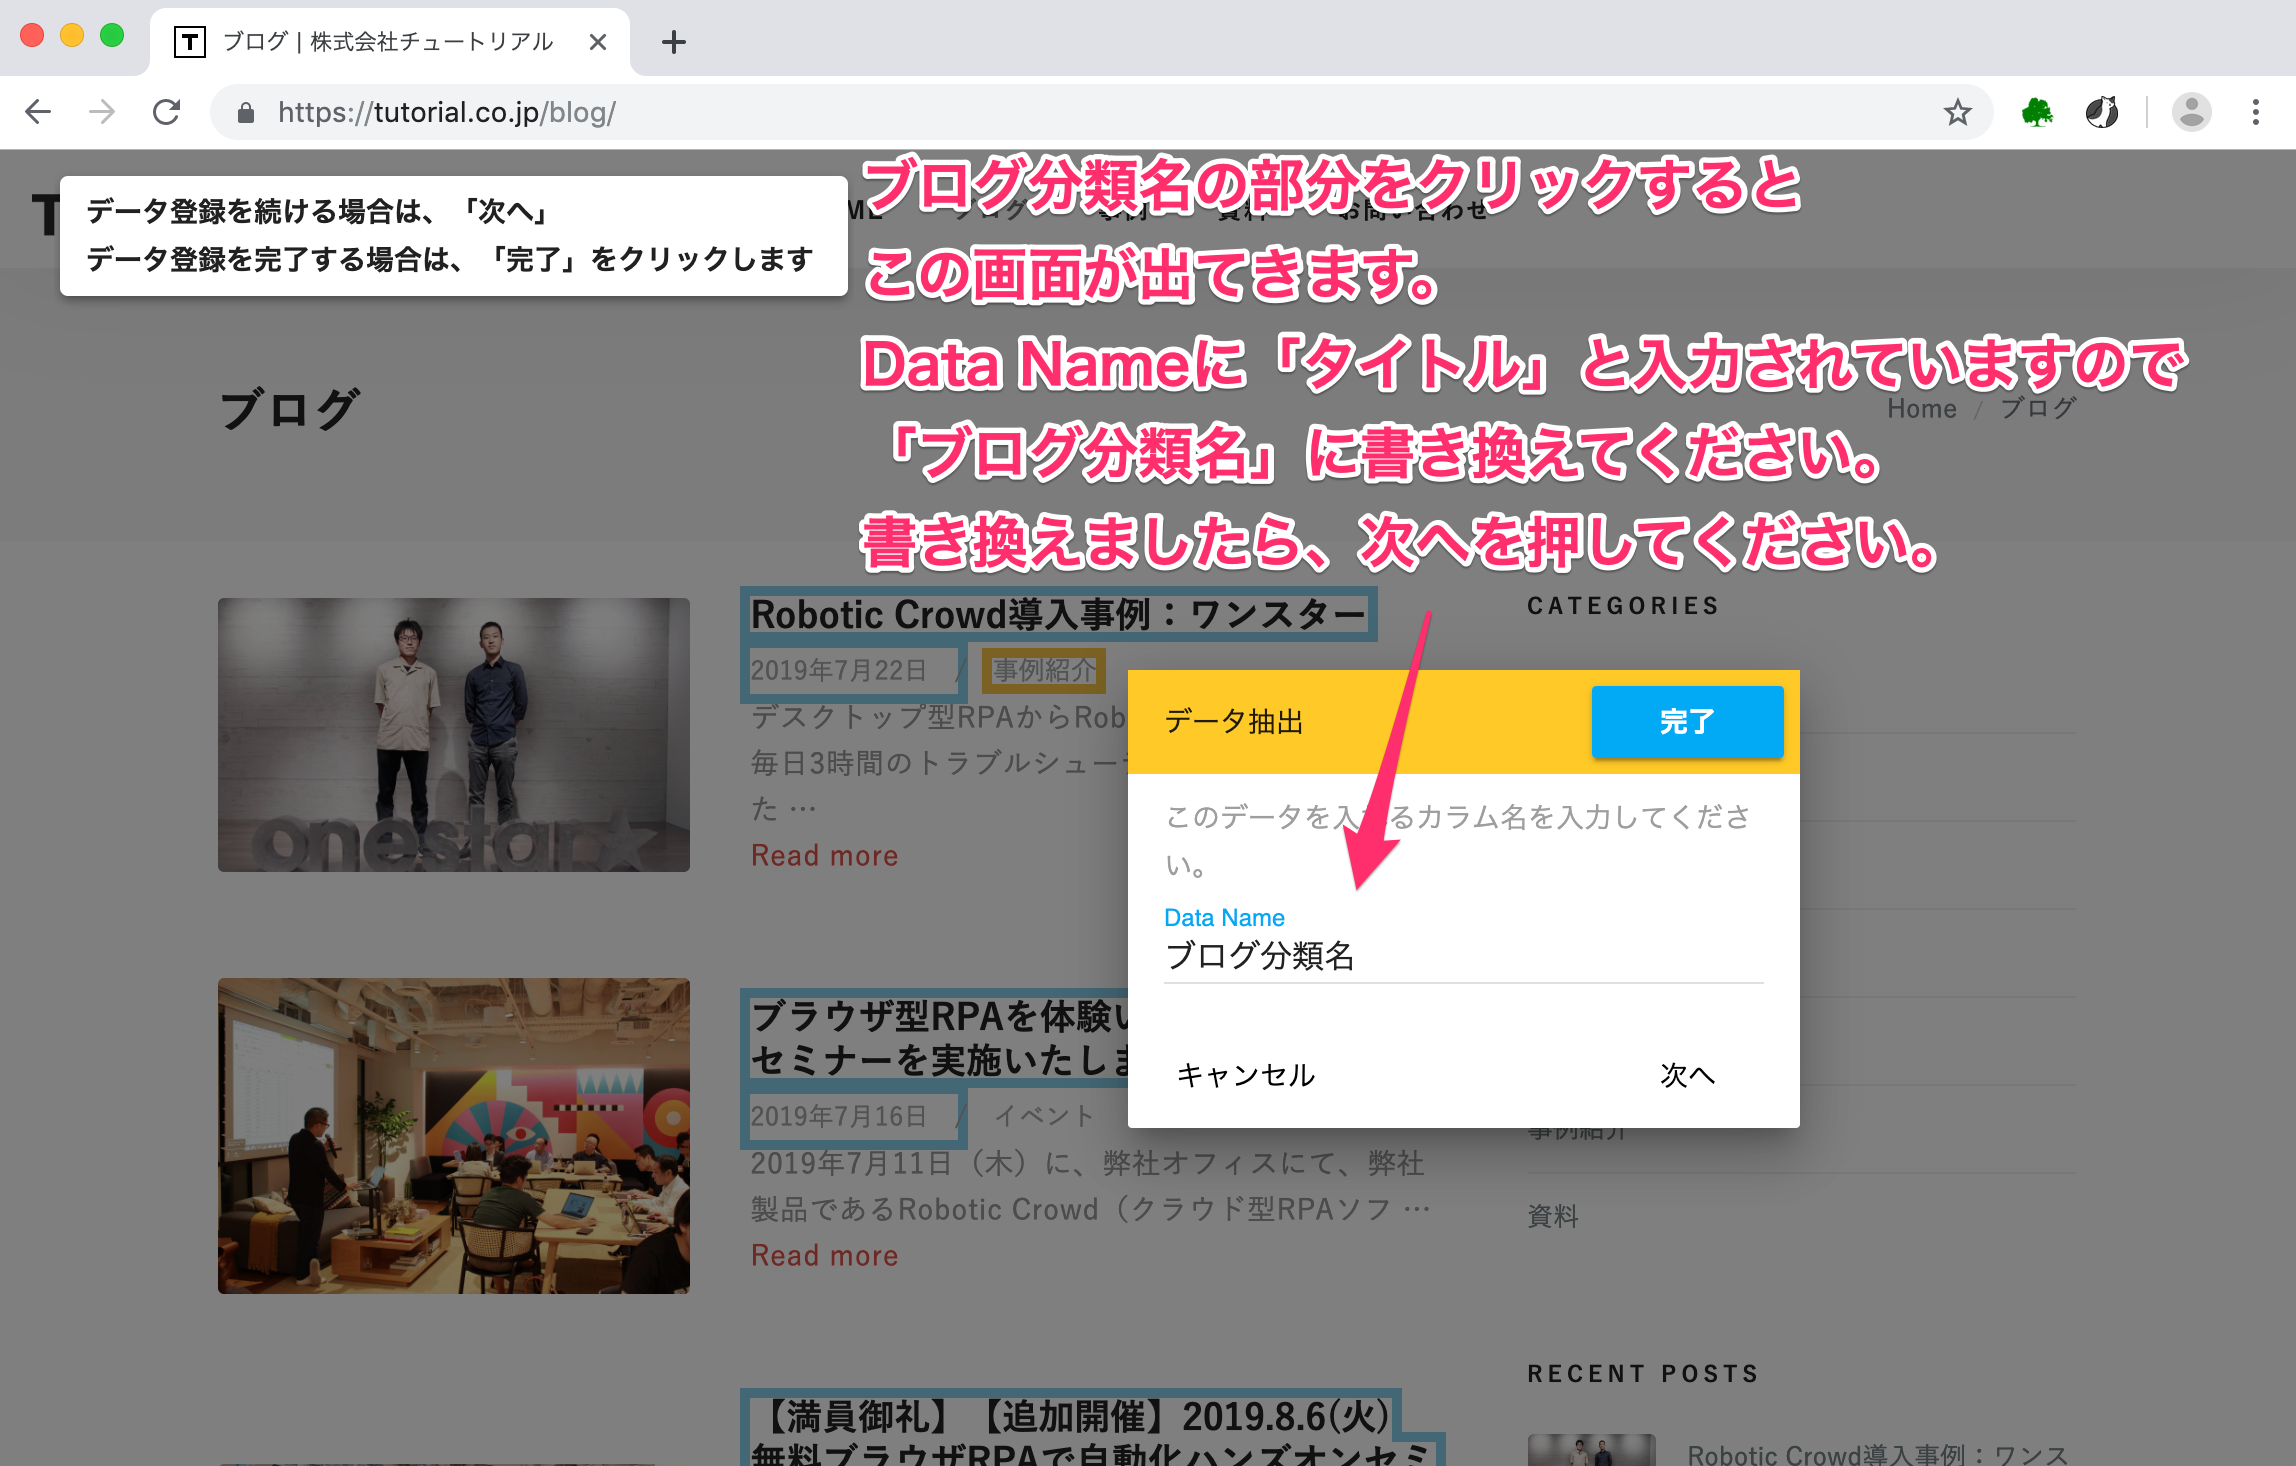Click the blue 完了 button
Image resolution: width=2296 pixels, height=1466 pixels.
click(x=1686, y=721)
